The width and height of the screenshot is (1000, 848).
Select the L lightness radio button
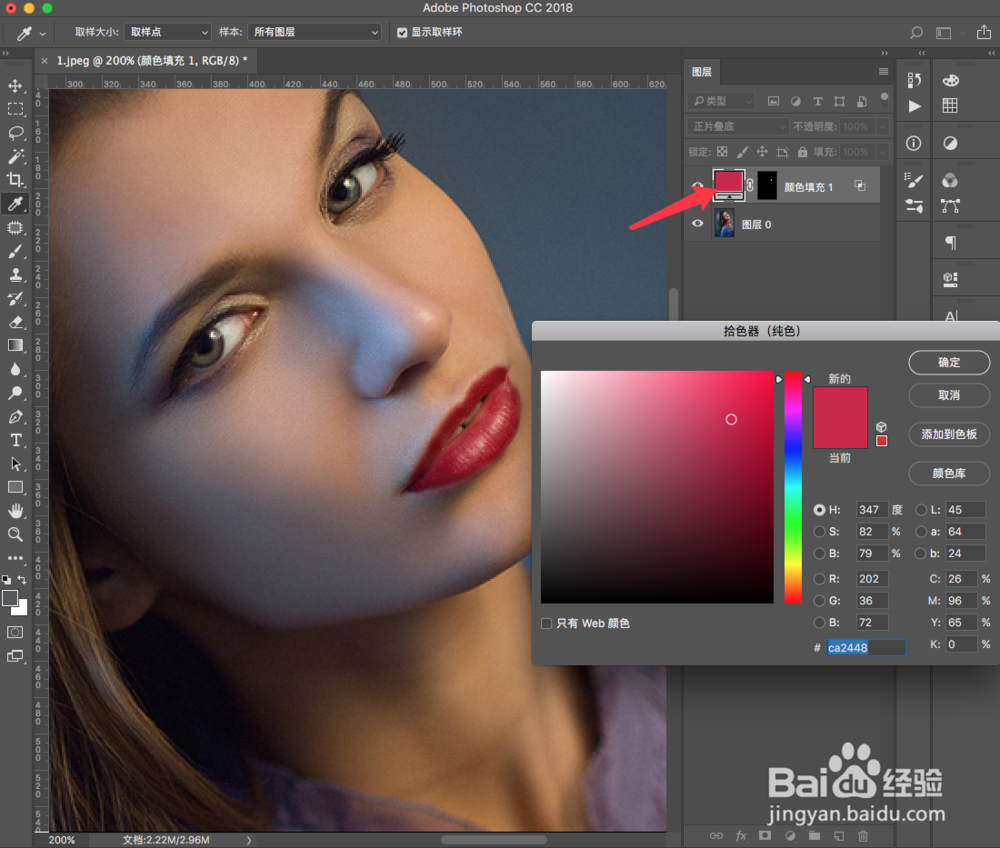coord(921,510)
